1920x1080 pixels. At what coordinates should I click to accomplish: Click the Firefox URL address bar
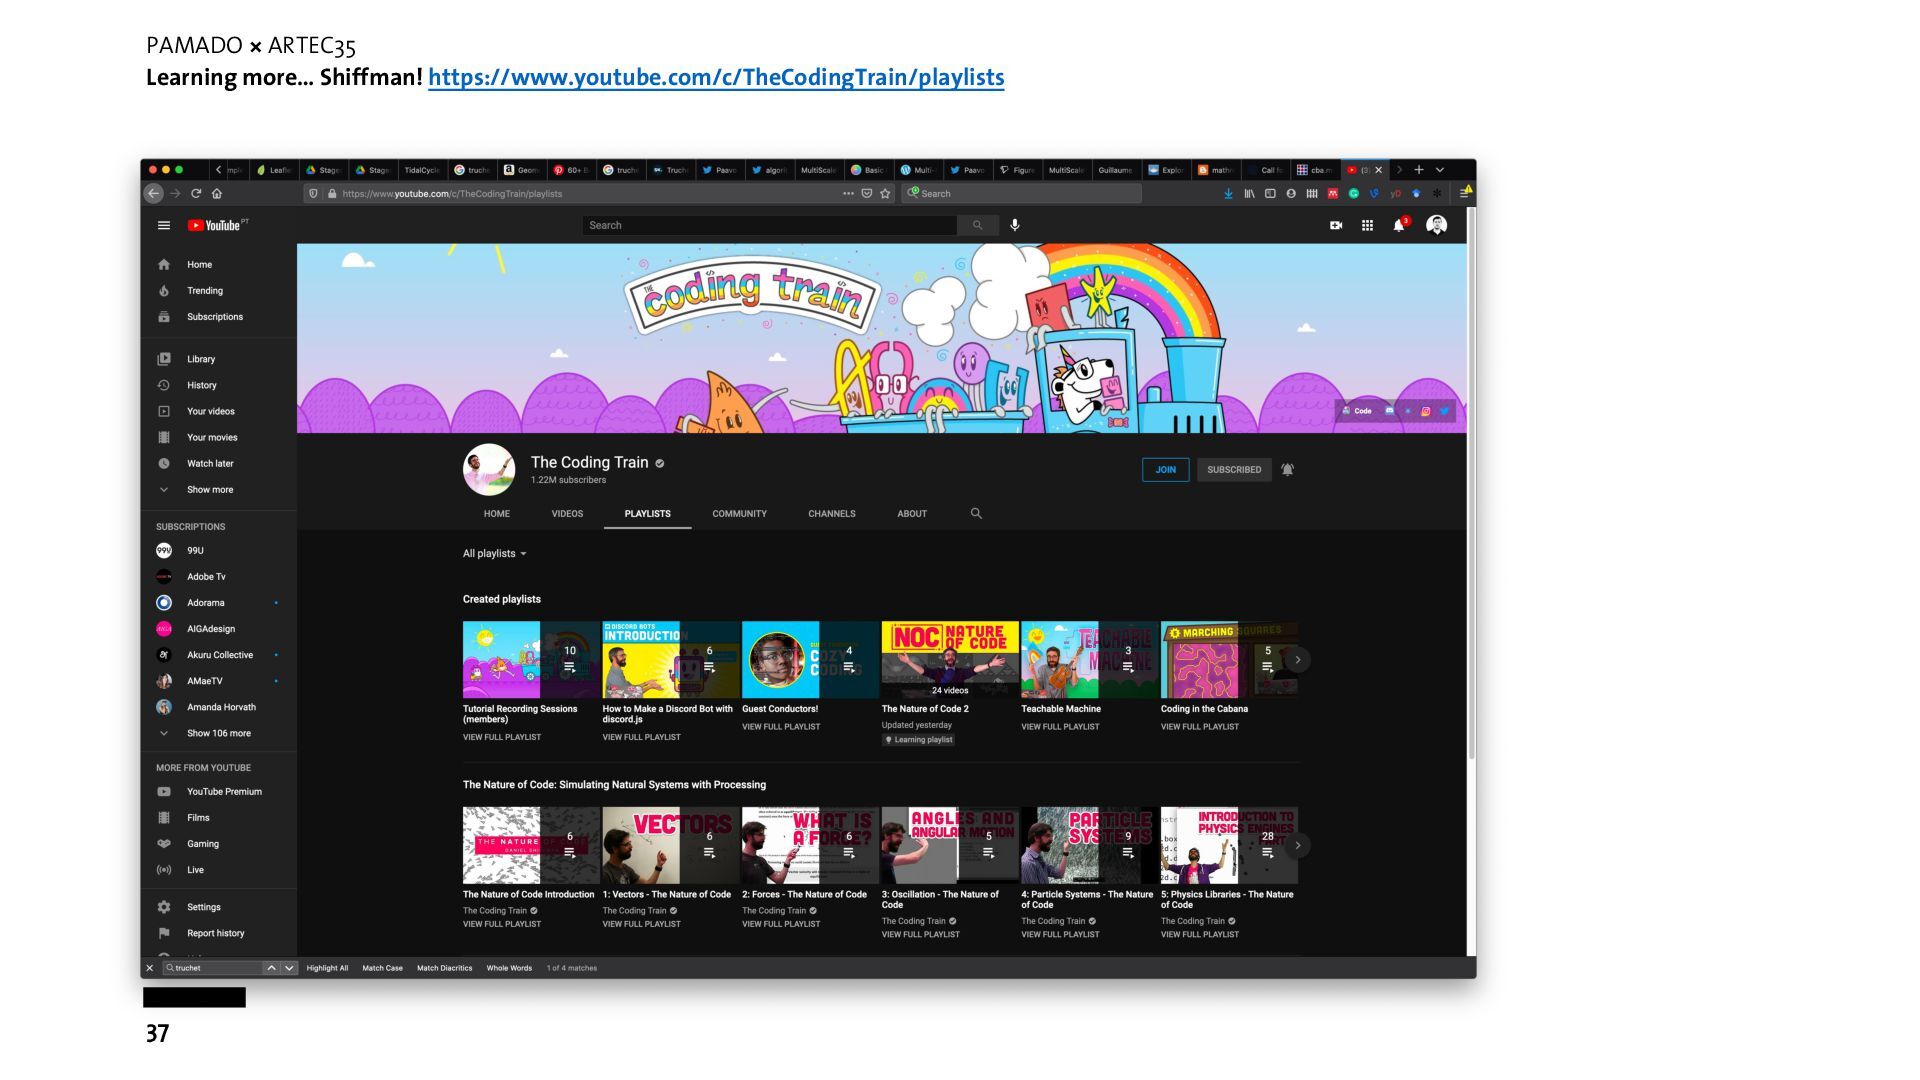coord(600,194)
